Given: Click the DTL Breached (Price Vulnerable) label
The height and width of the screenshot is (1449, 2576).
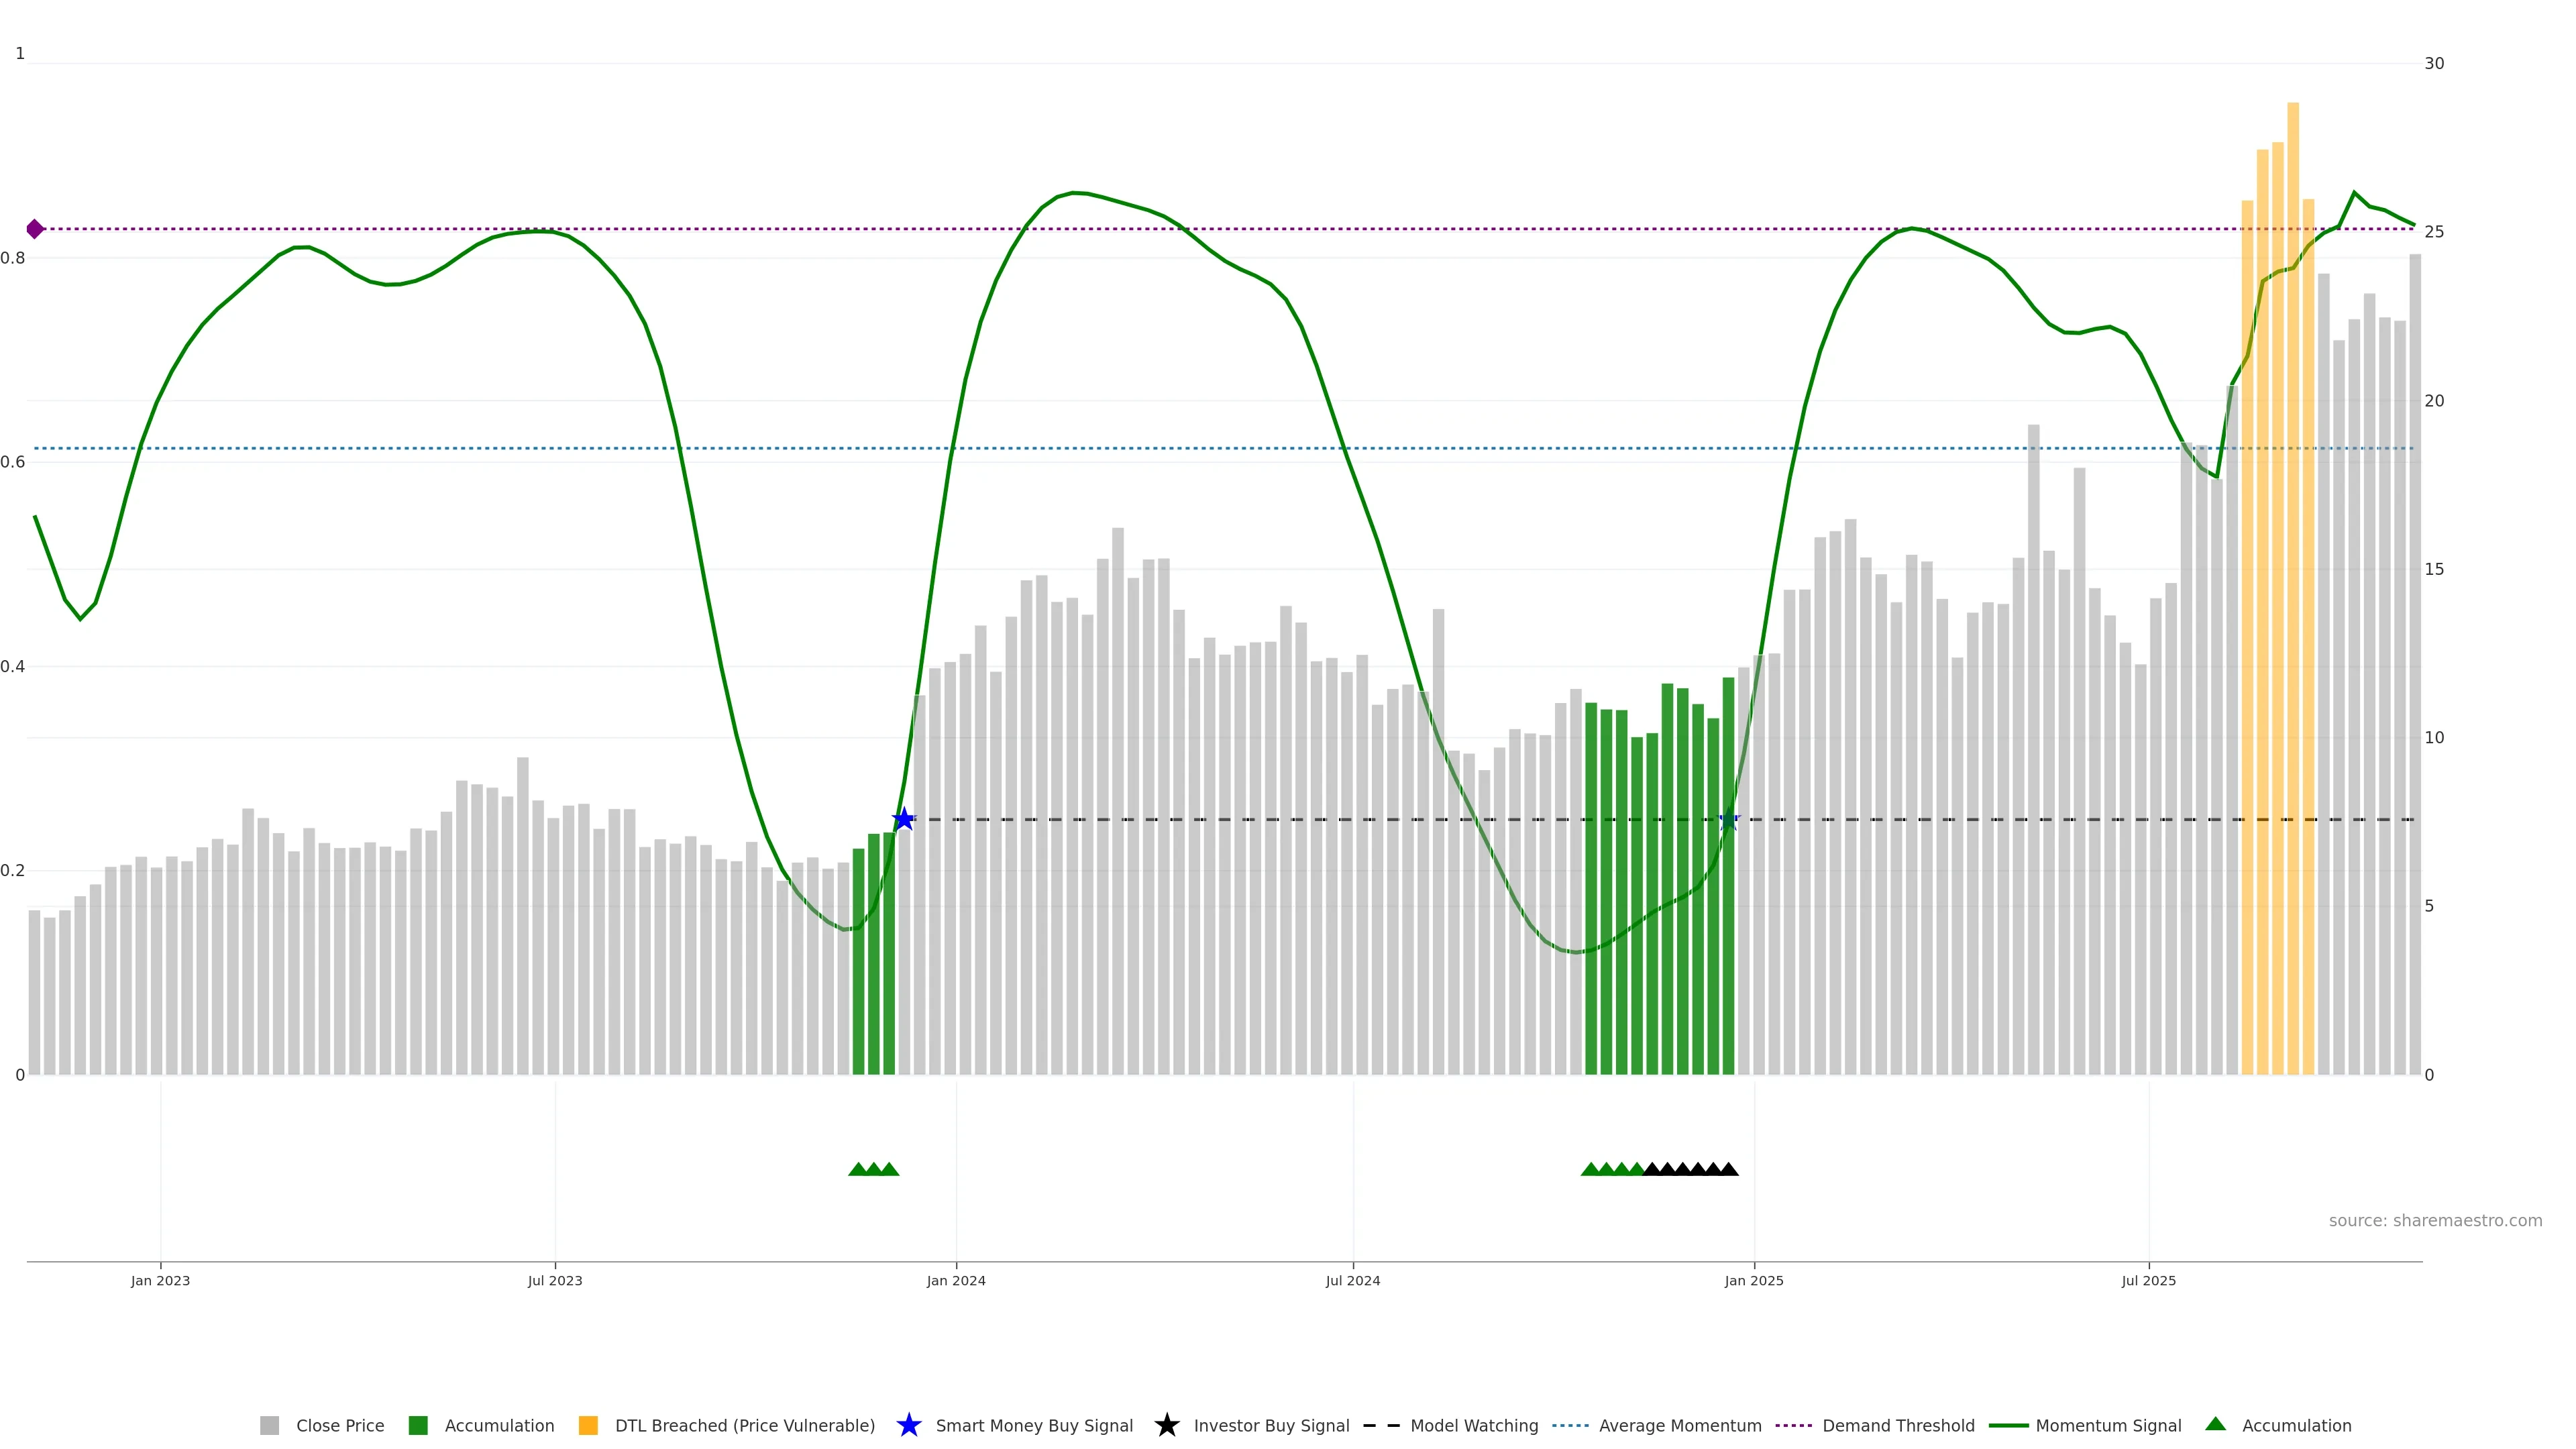Looking at the screenshot, I should point(744,1426).
